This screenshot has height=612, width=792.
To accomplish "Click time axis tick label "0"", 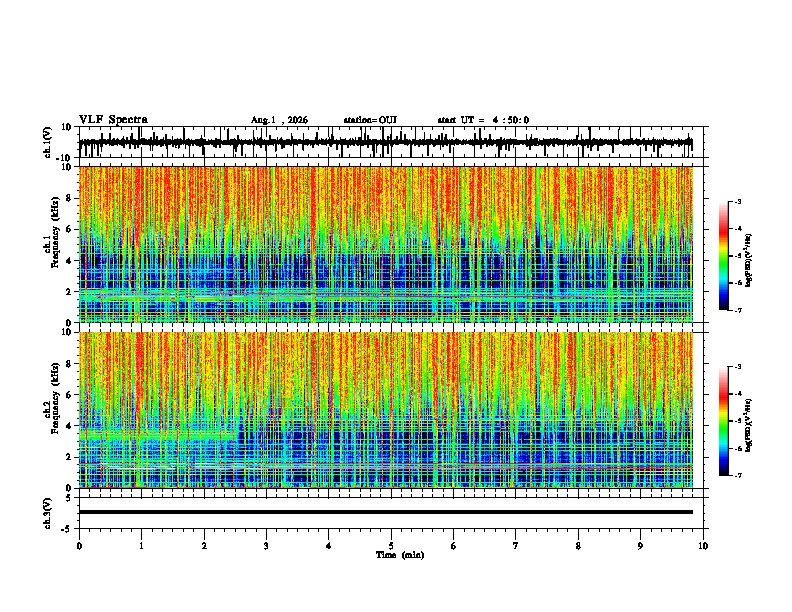I will coord(79,546).
